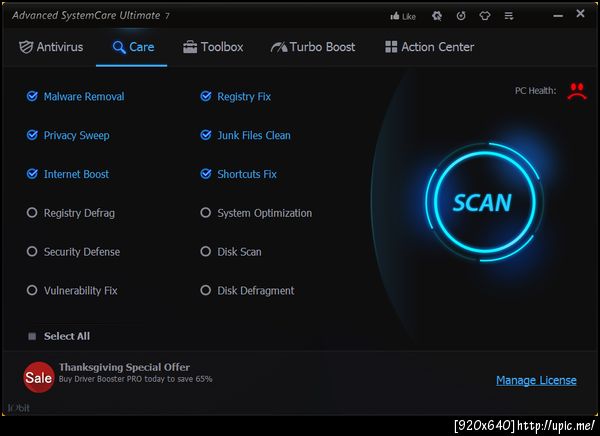Open the skin t-shirt icon

tap(485, 16)
